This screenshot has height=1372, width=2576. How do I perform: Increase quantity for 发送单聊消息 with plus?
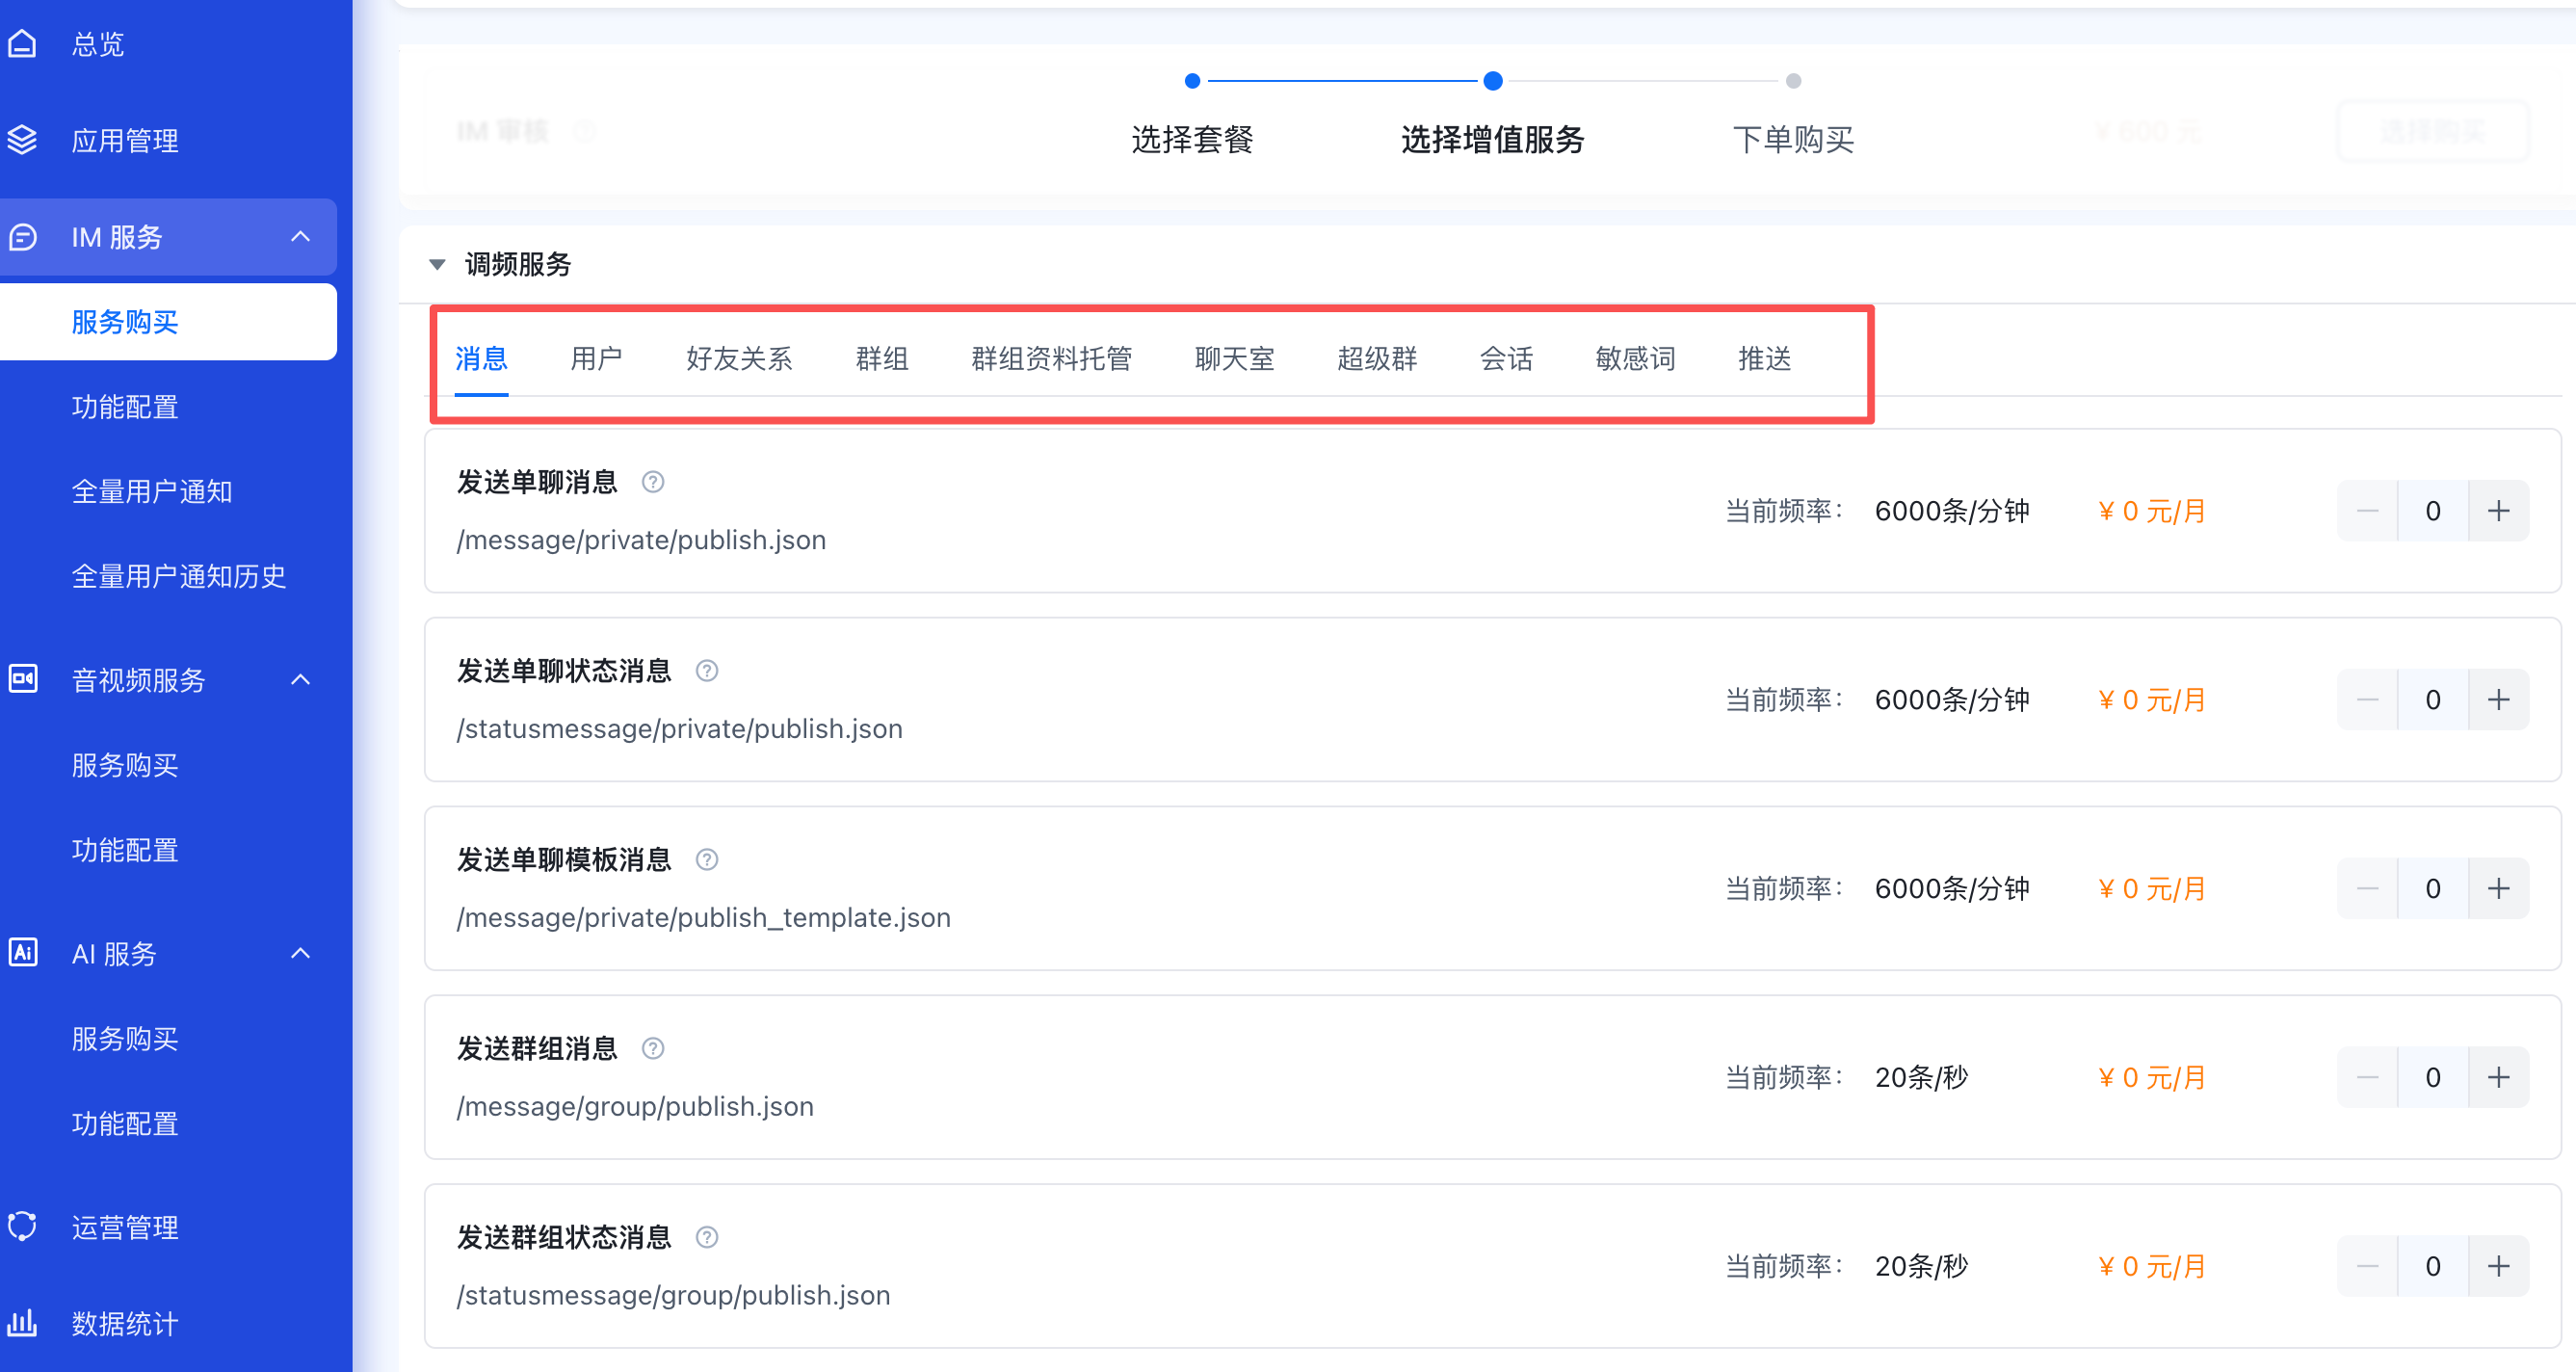click(2498, 511)
